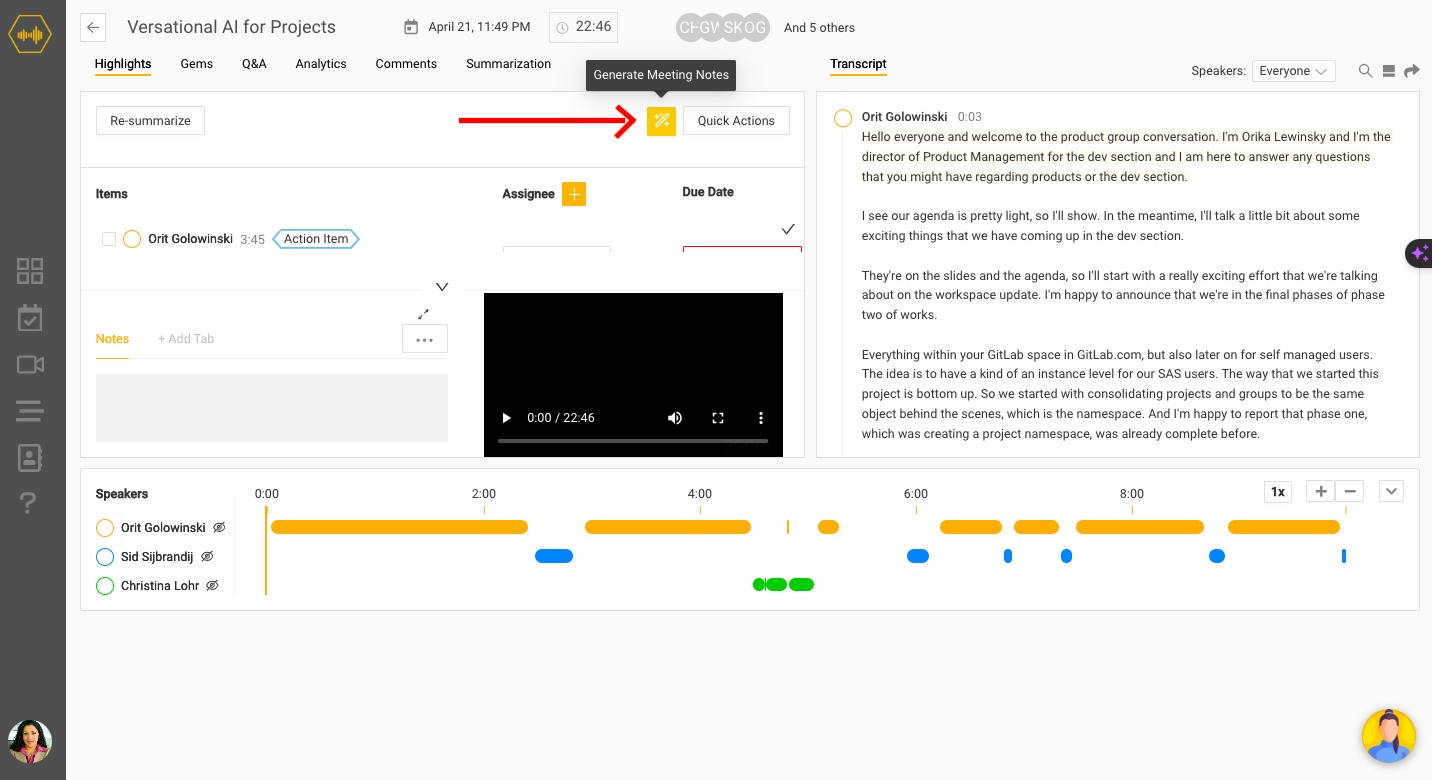Enter fullscreen on the video player
Viewport: 1432px width, 780px height.
point(717,418)
